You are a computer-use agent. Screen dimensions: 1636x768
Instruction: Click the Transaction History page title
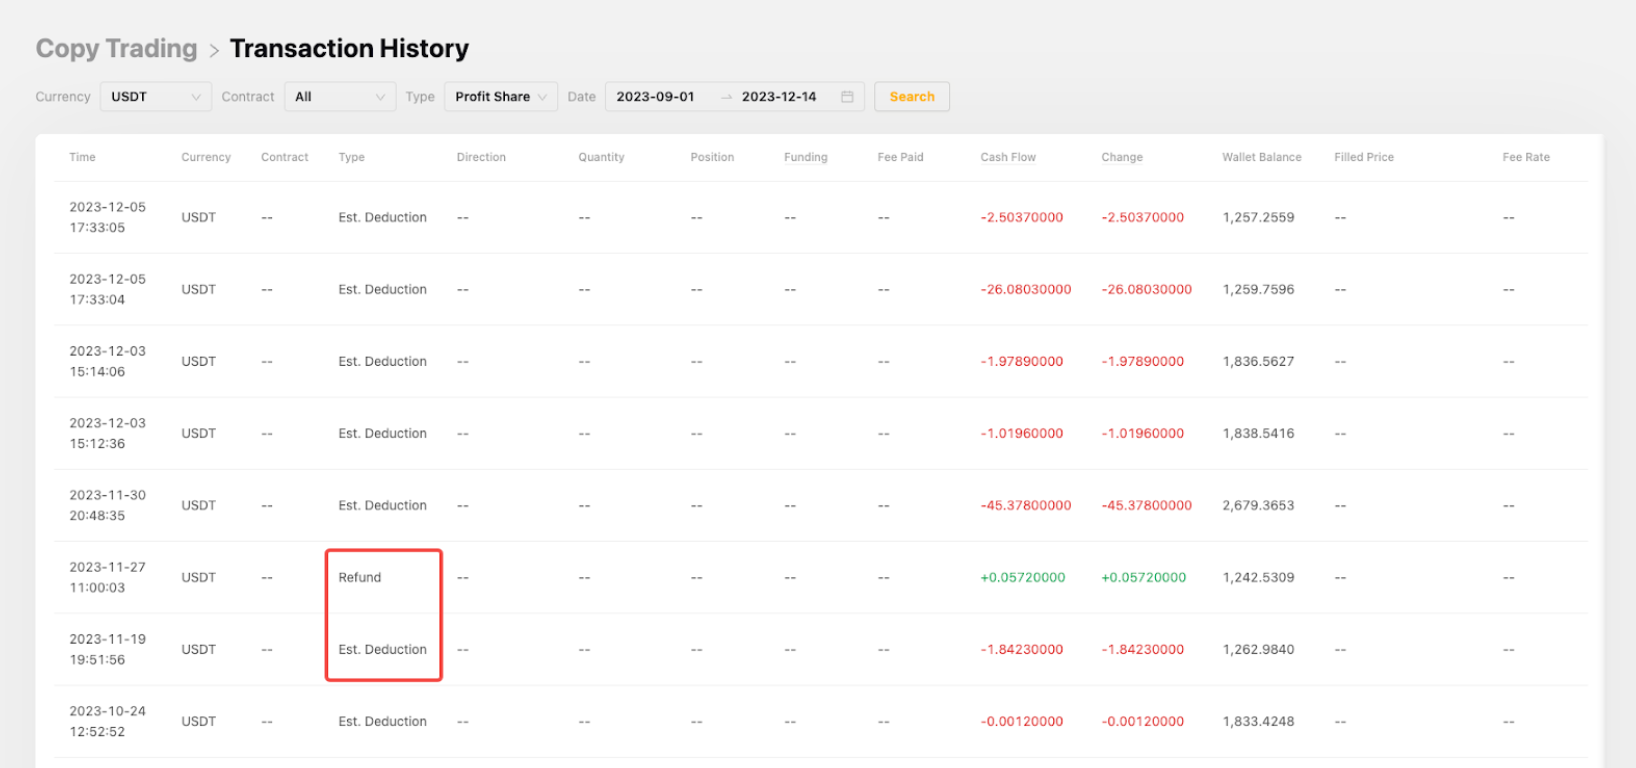(x=349, y=49)
